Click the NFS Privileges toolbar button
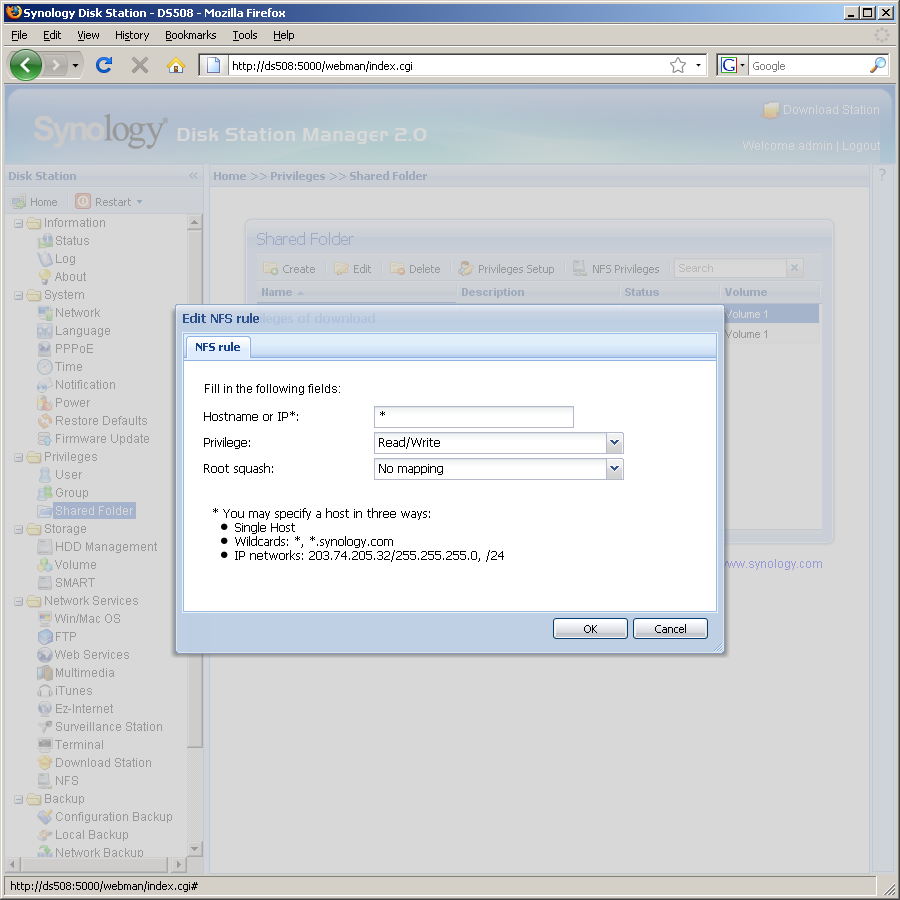 pyautogui.click(x=616, y=269)
